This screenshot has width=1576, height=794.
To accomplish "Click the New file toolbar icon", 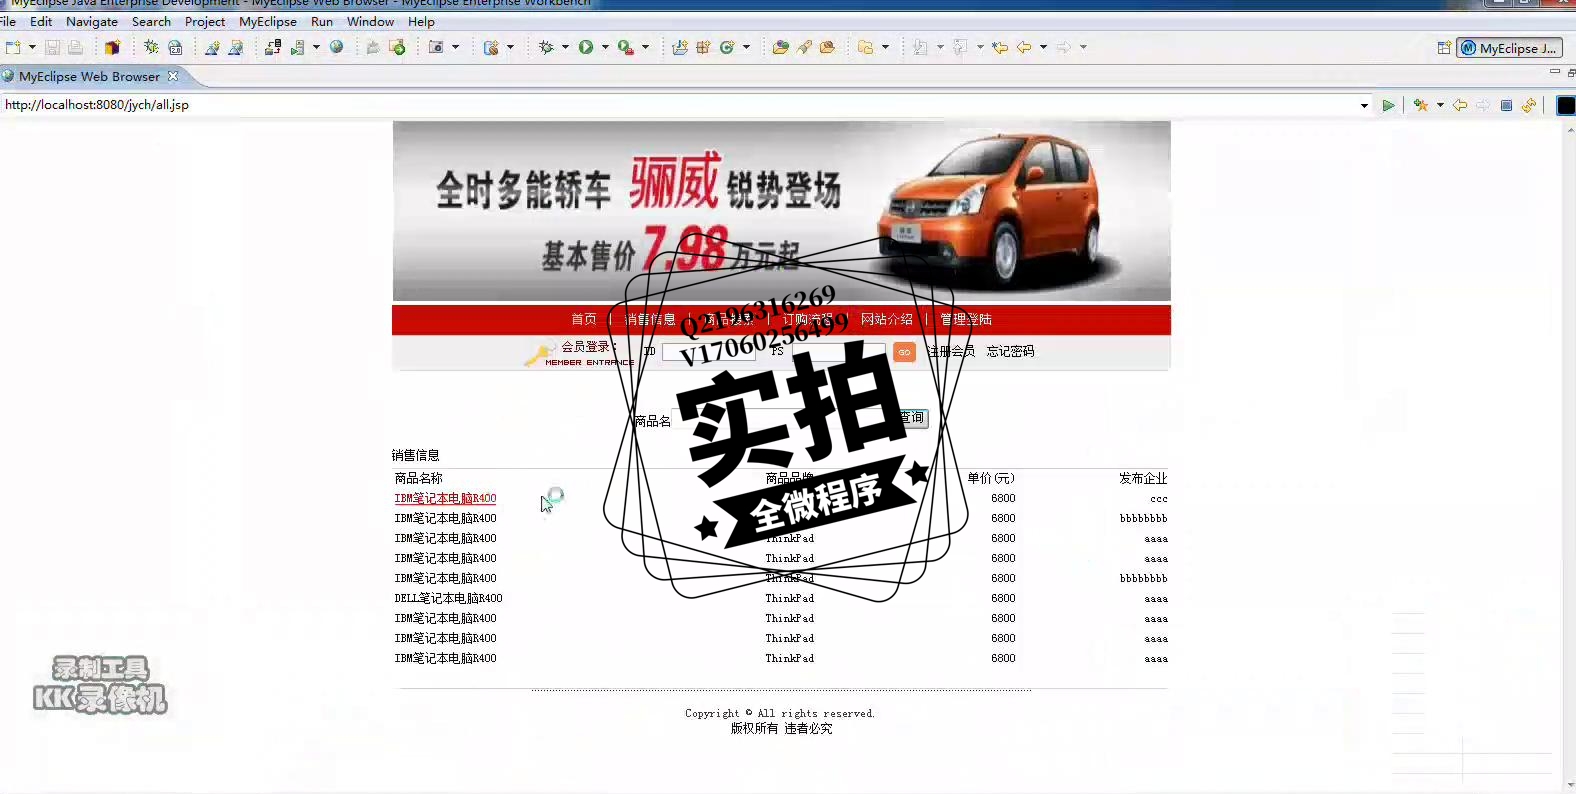I will coord(12,47).
